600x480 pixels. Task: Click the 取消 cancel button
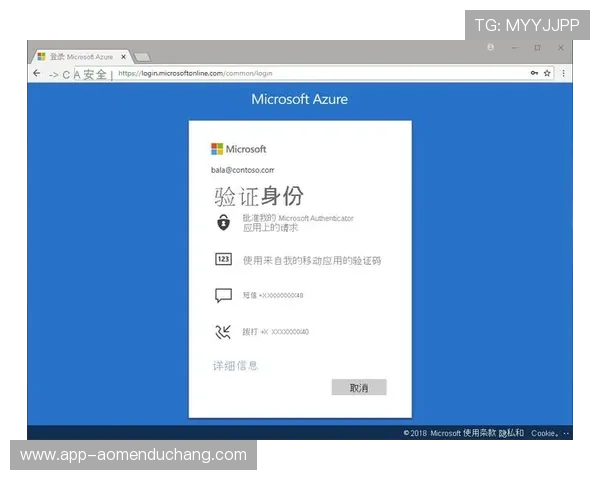358,387
